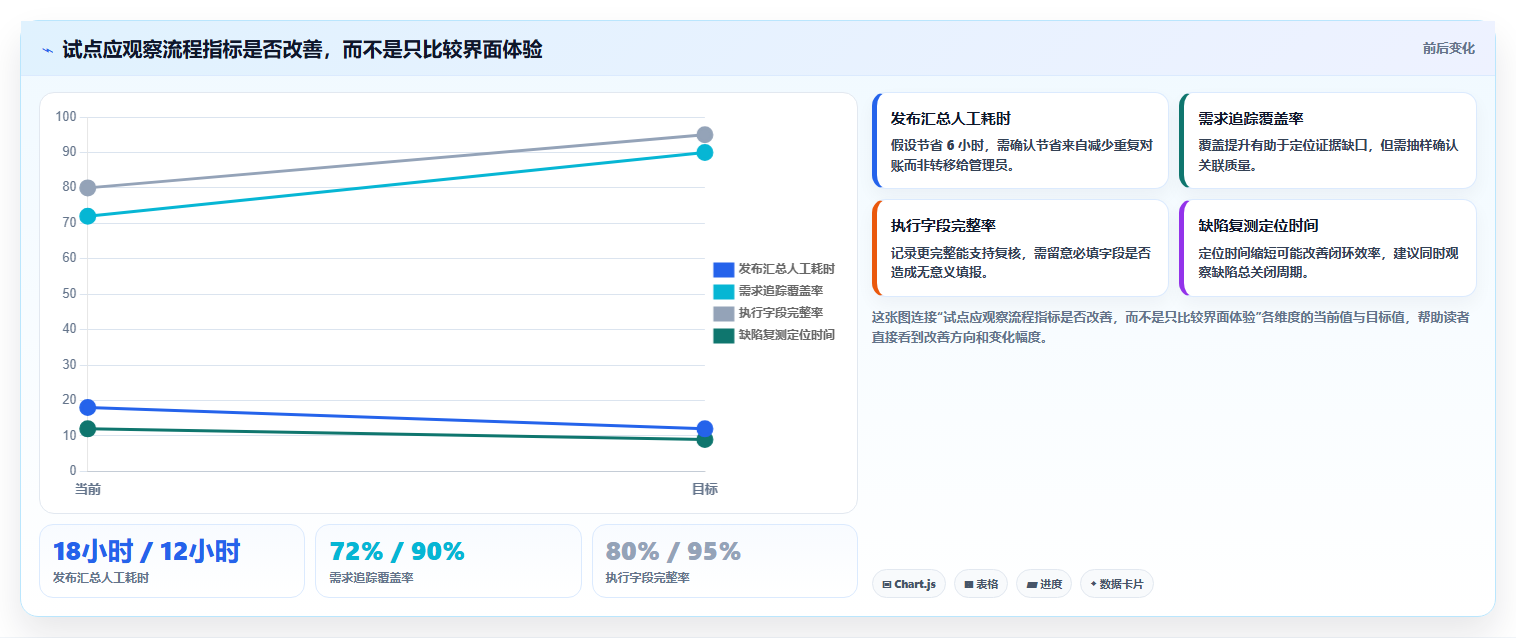1516x638 pixels.
Task: Click the 80% / 95% stat card
Action: click(725, 561)
